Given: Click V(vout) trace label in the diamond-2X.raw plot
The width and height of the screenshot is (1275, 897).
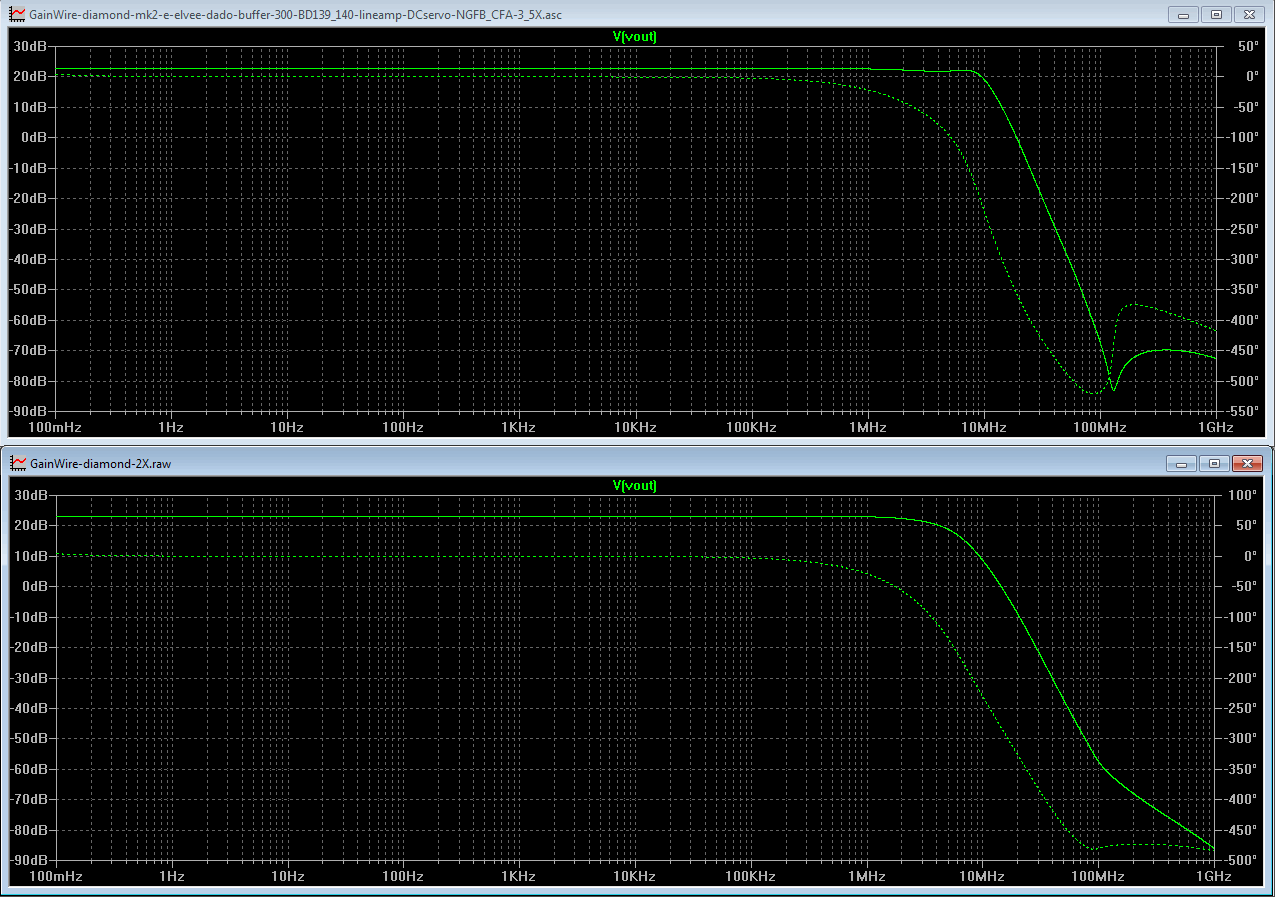Looking at the screenshot, I should coord(634,485).
